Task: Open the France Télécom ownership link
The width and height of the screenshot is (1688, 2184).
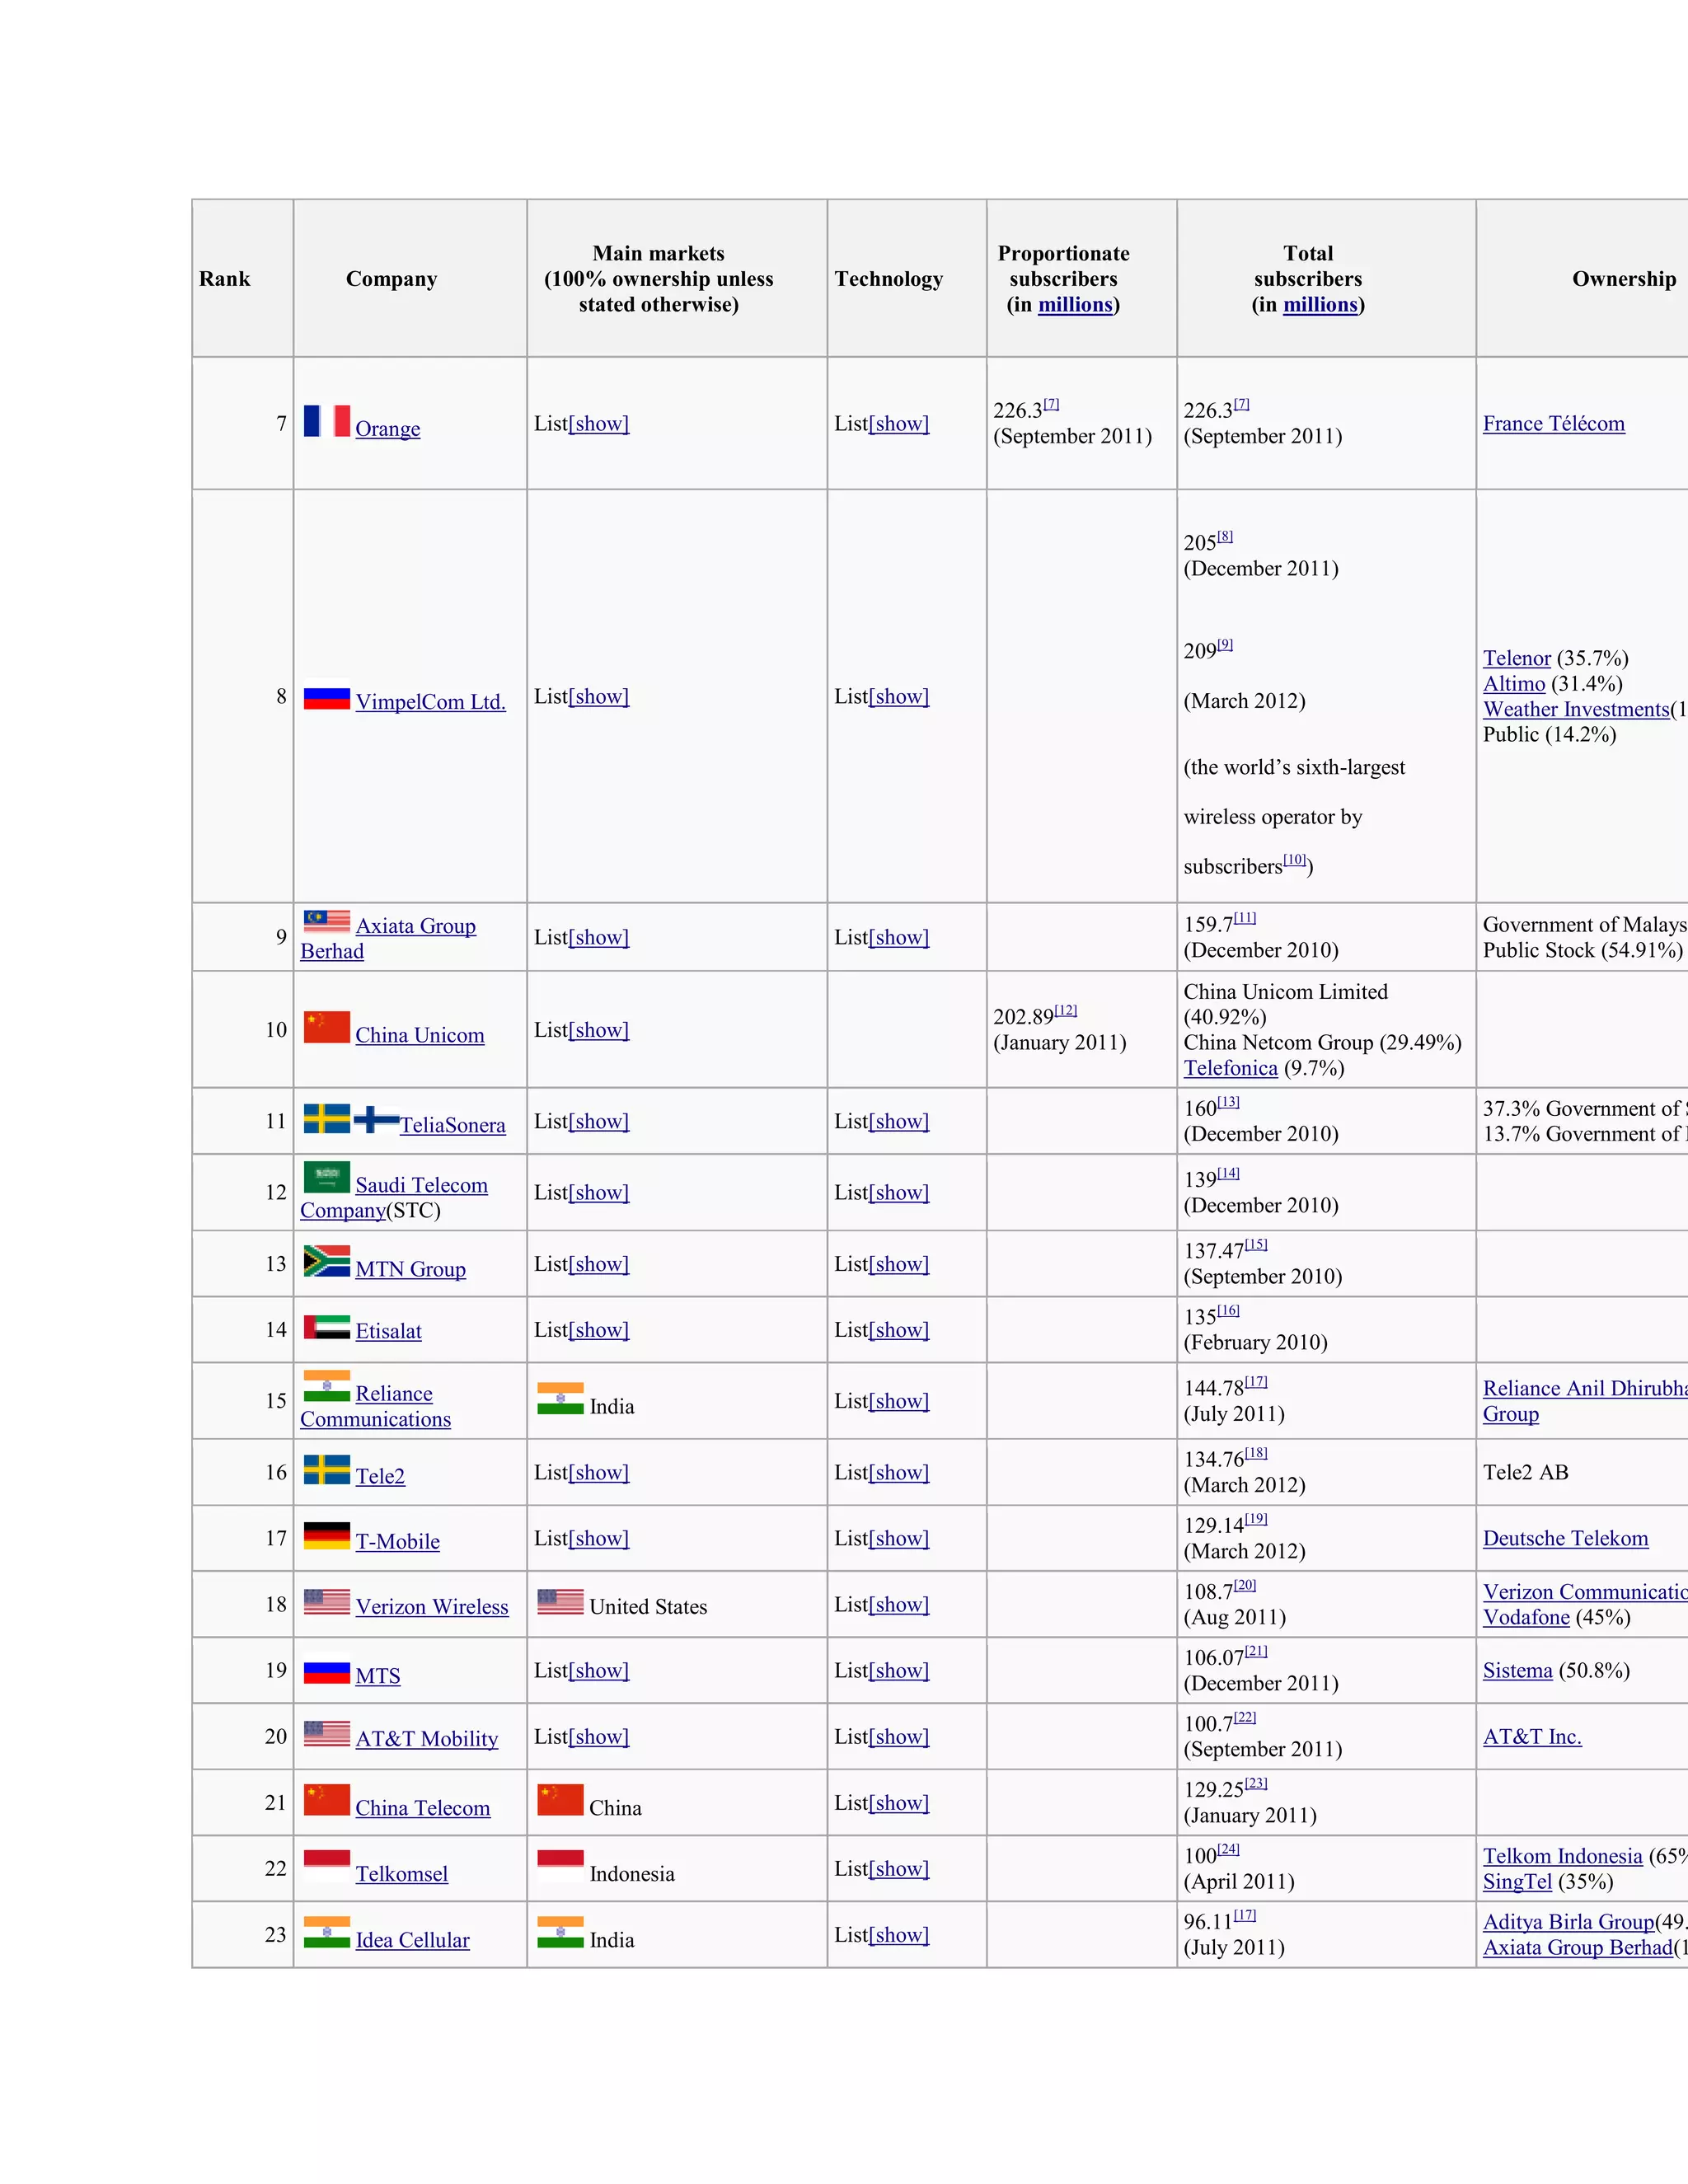Action: (1553, 424)
